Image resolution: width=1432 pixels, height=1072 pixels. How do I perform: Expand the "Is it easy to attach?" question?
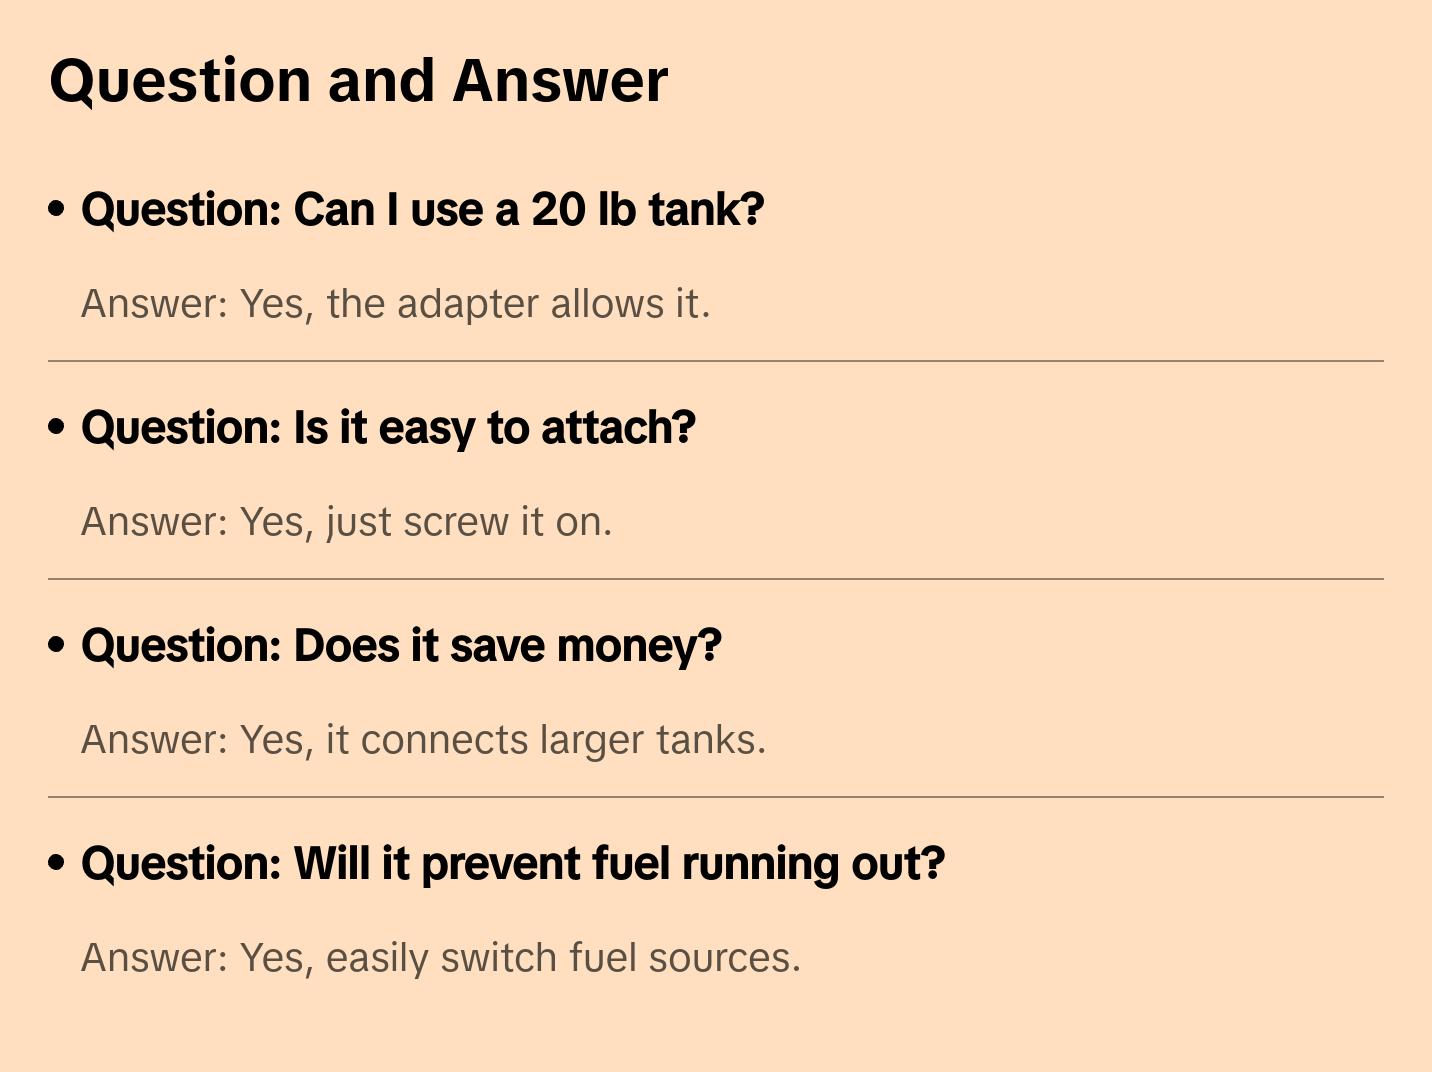pyautogui.click(x=388, y=428)
